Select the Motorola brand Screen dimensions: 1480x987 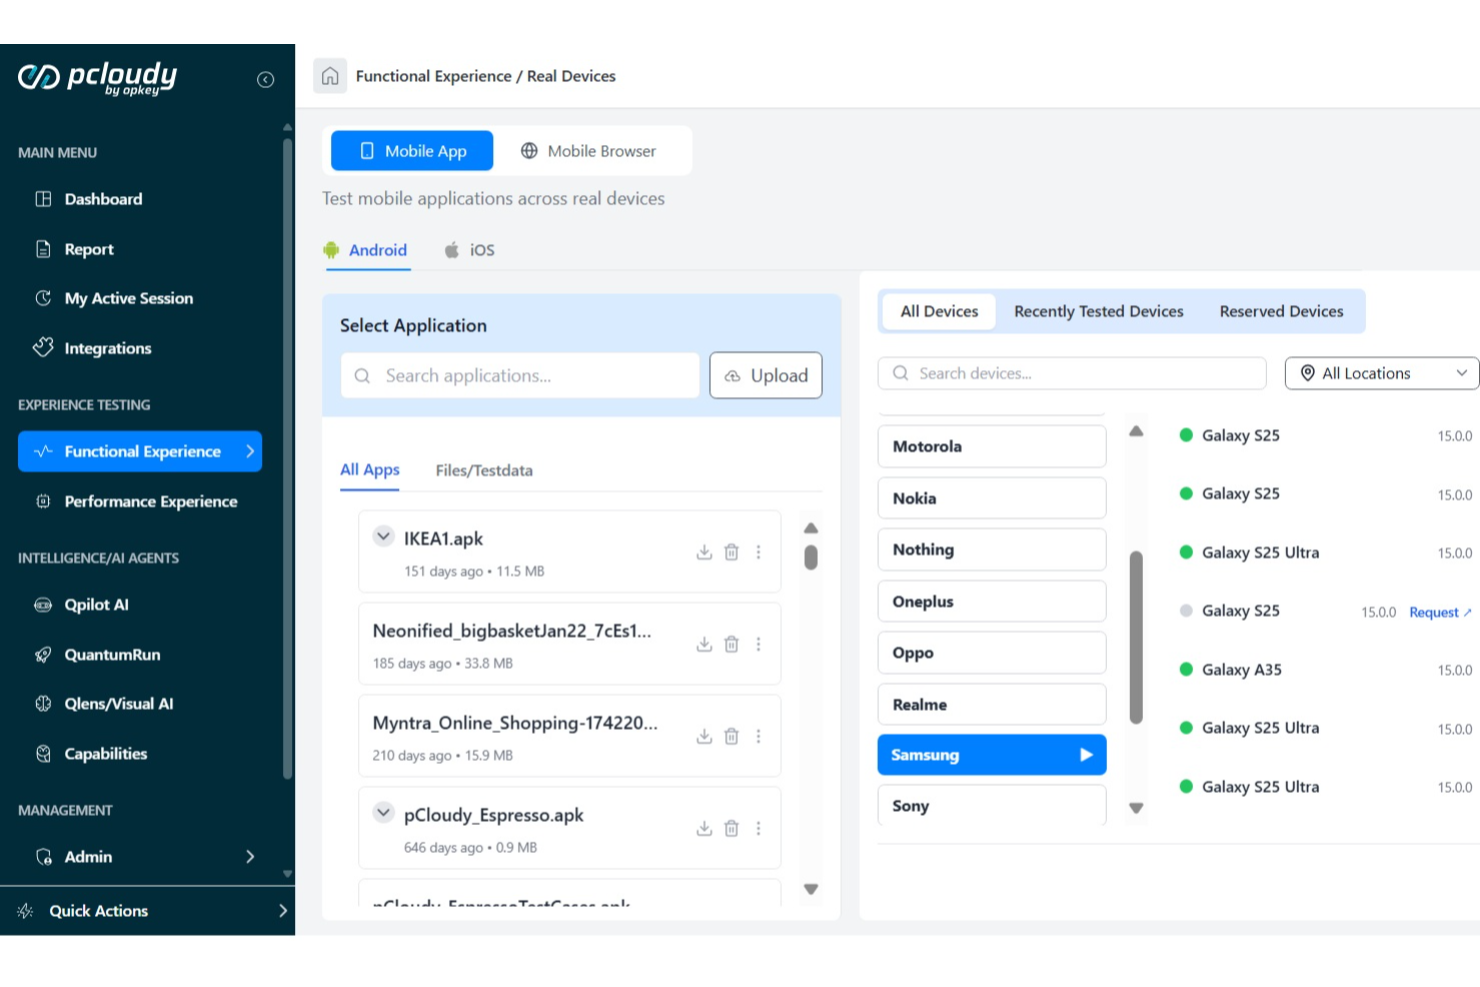[x=992, y=446]
